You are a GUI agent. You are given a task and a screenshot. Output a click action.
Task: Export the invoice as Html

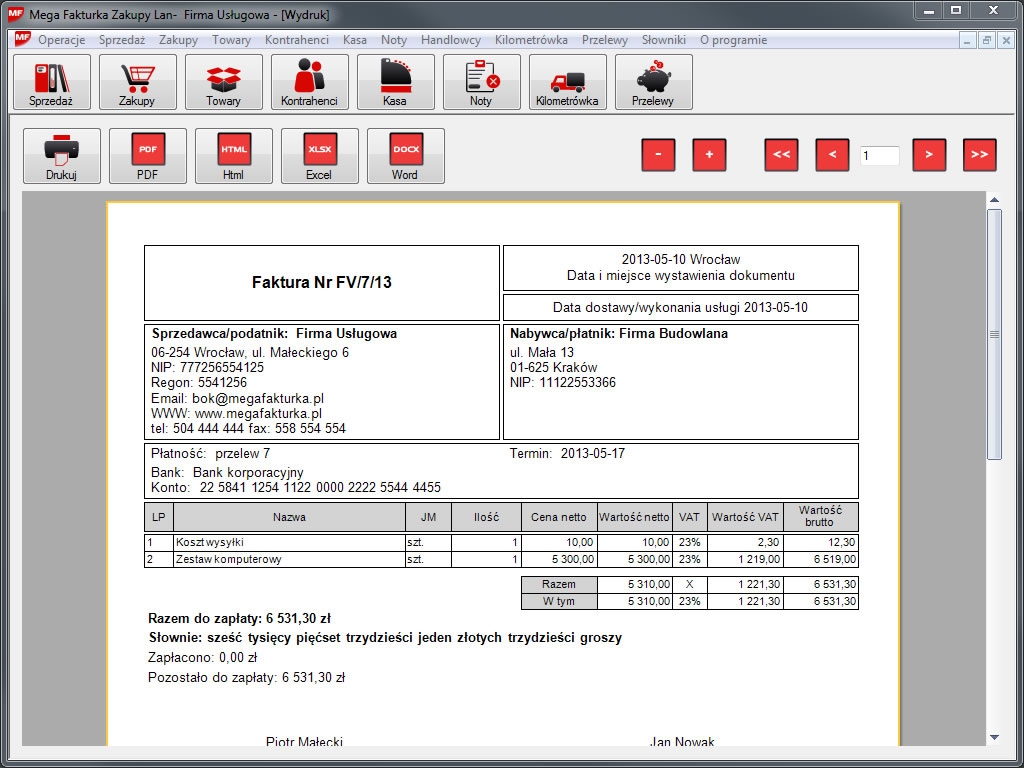pyautogui.click(x=234, y=156)
